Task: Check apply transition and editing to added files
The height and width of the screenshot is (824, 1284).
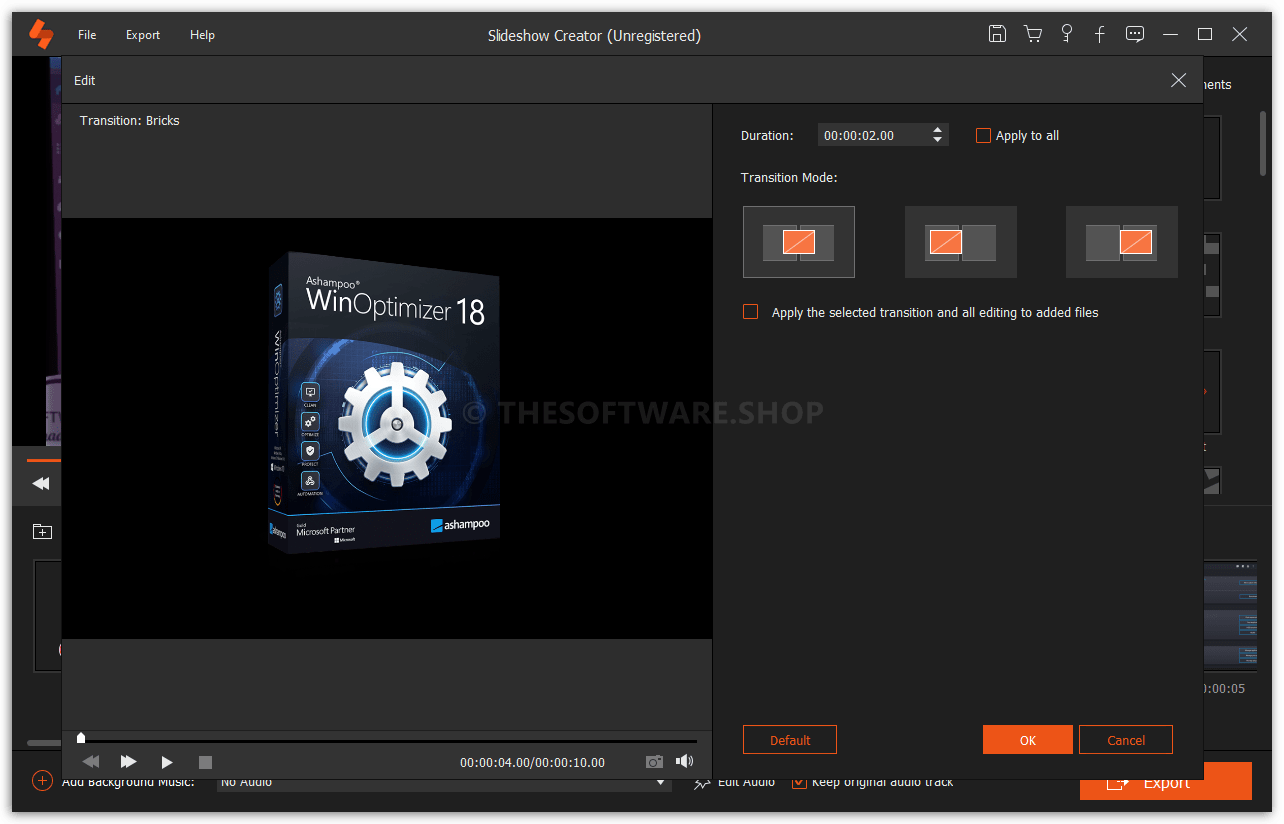Action: point(750,311)
